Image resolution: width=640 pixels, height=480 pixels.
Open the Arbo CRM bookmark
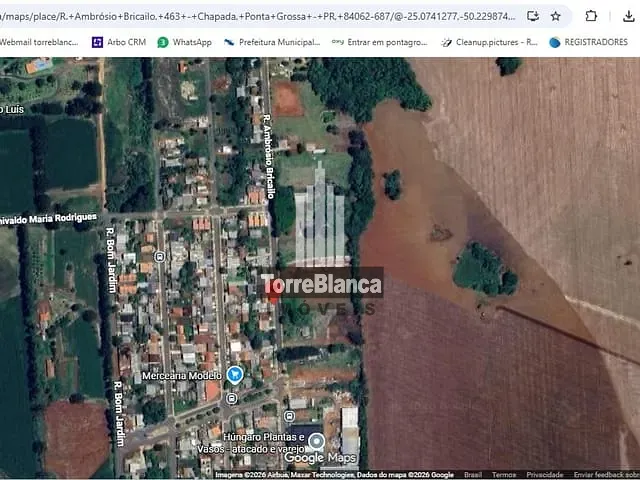(119, 42)
